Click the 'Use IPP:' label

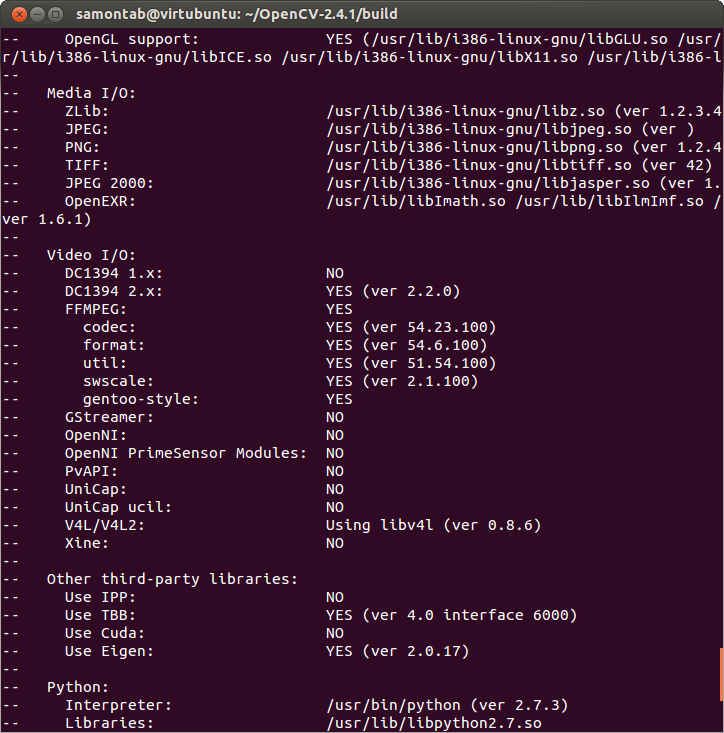click(x=100, y=597)
